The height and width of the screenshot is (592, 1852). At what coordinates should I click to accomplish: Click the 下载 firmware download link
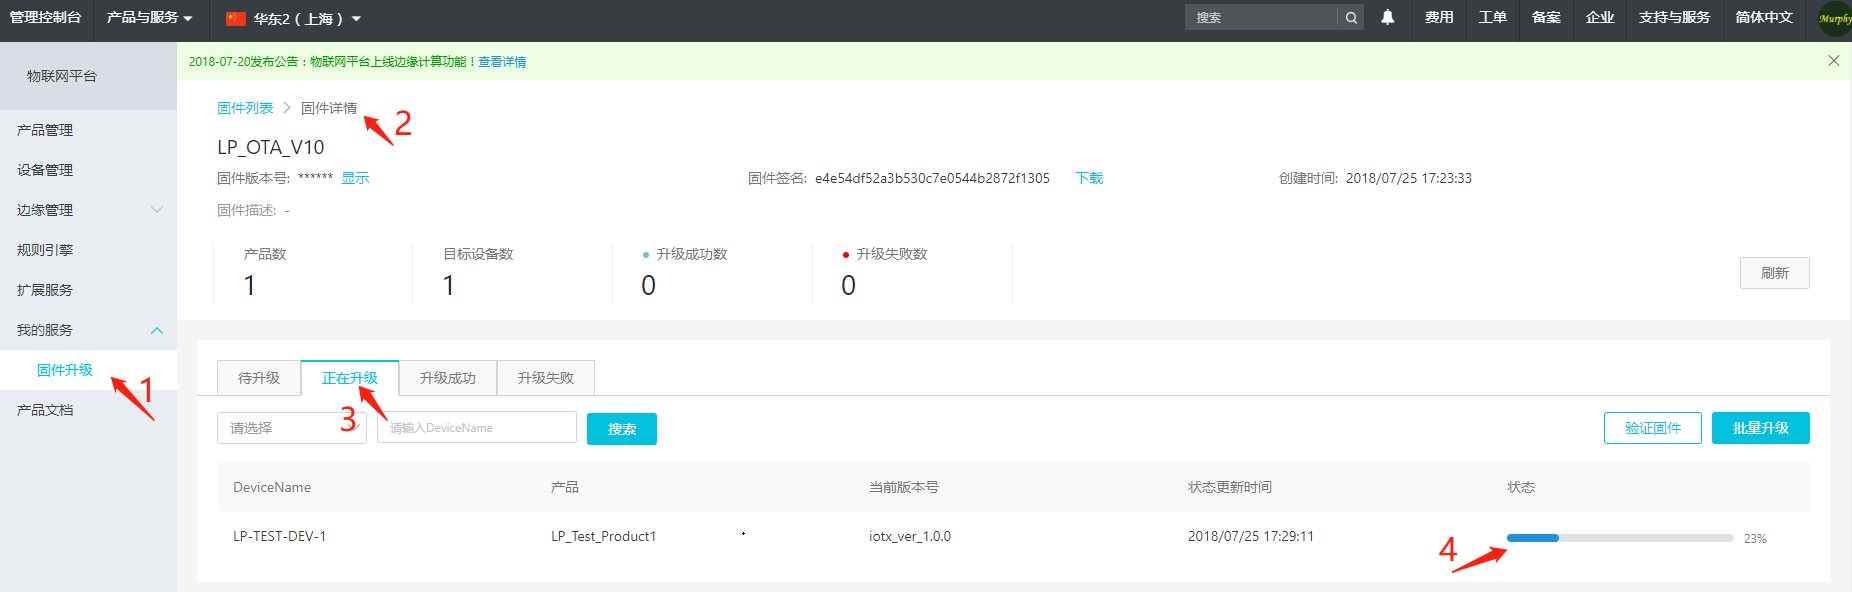pyautogui.click(x=1089, y=178)
